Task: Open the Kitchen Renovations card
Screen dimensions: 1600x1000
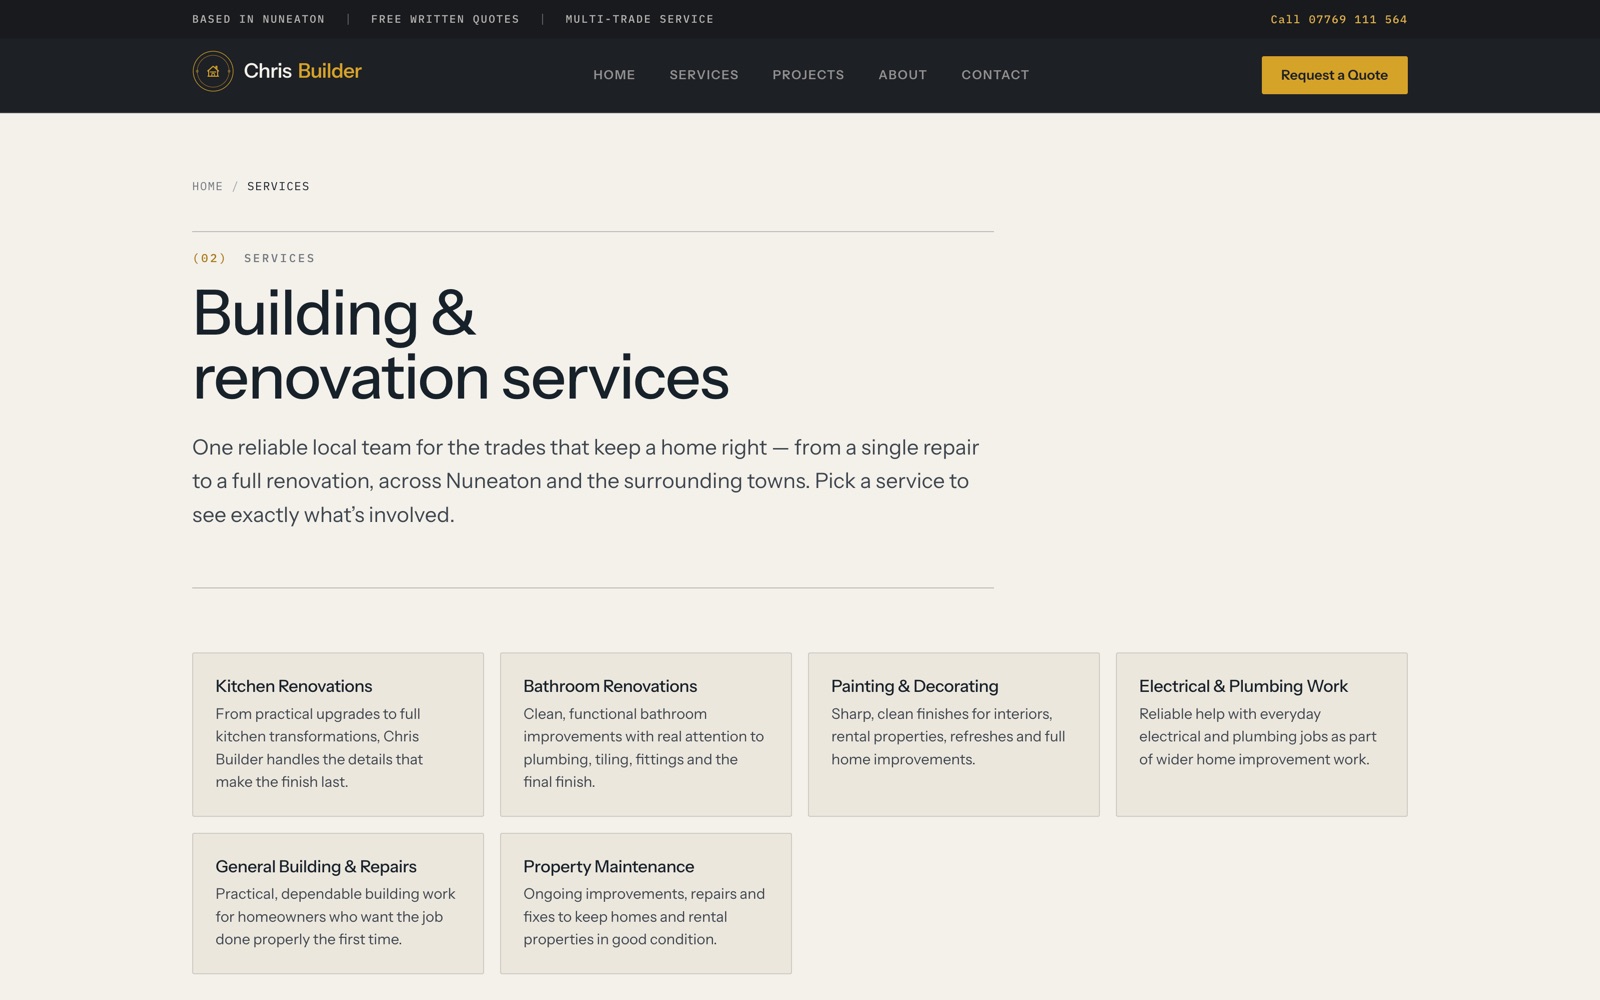Action: click(x=338, y=735)
